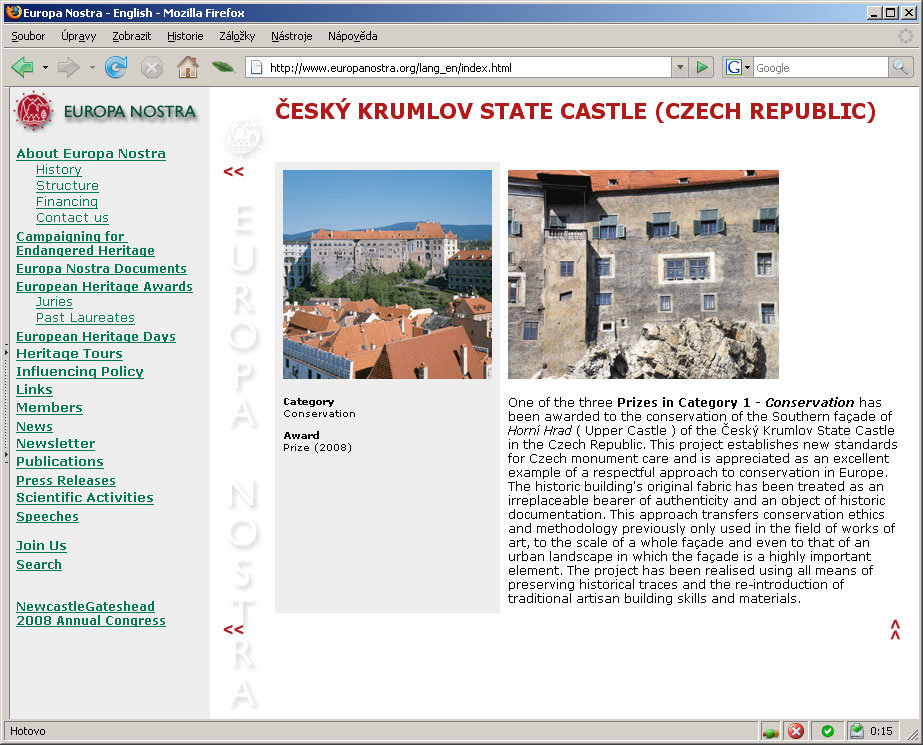Open the Nástroje menu

[291, 36]
